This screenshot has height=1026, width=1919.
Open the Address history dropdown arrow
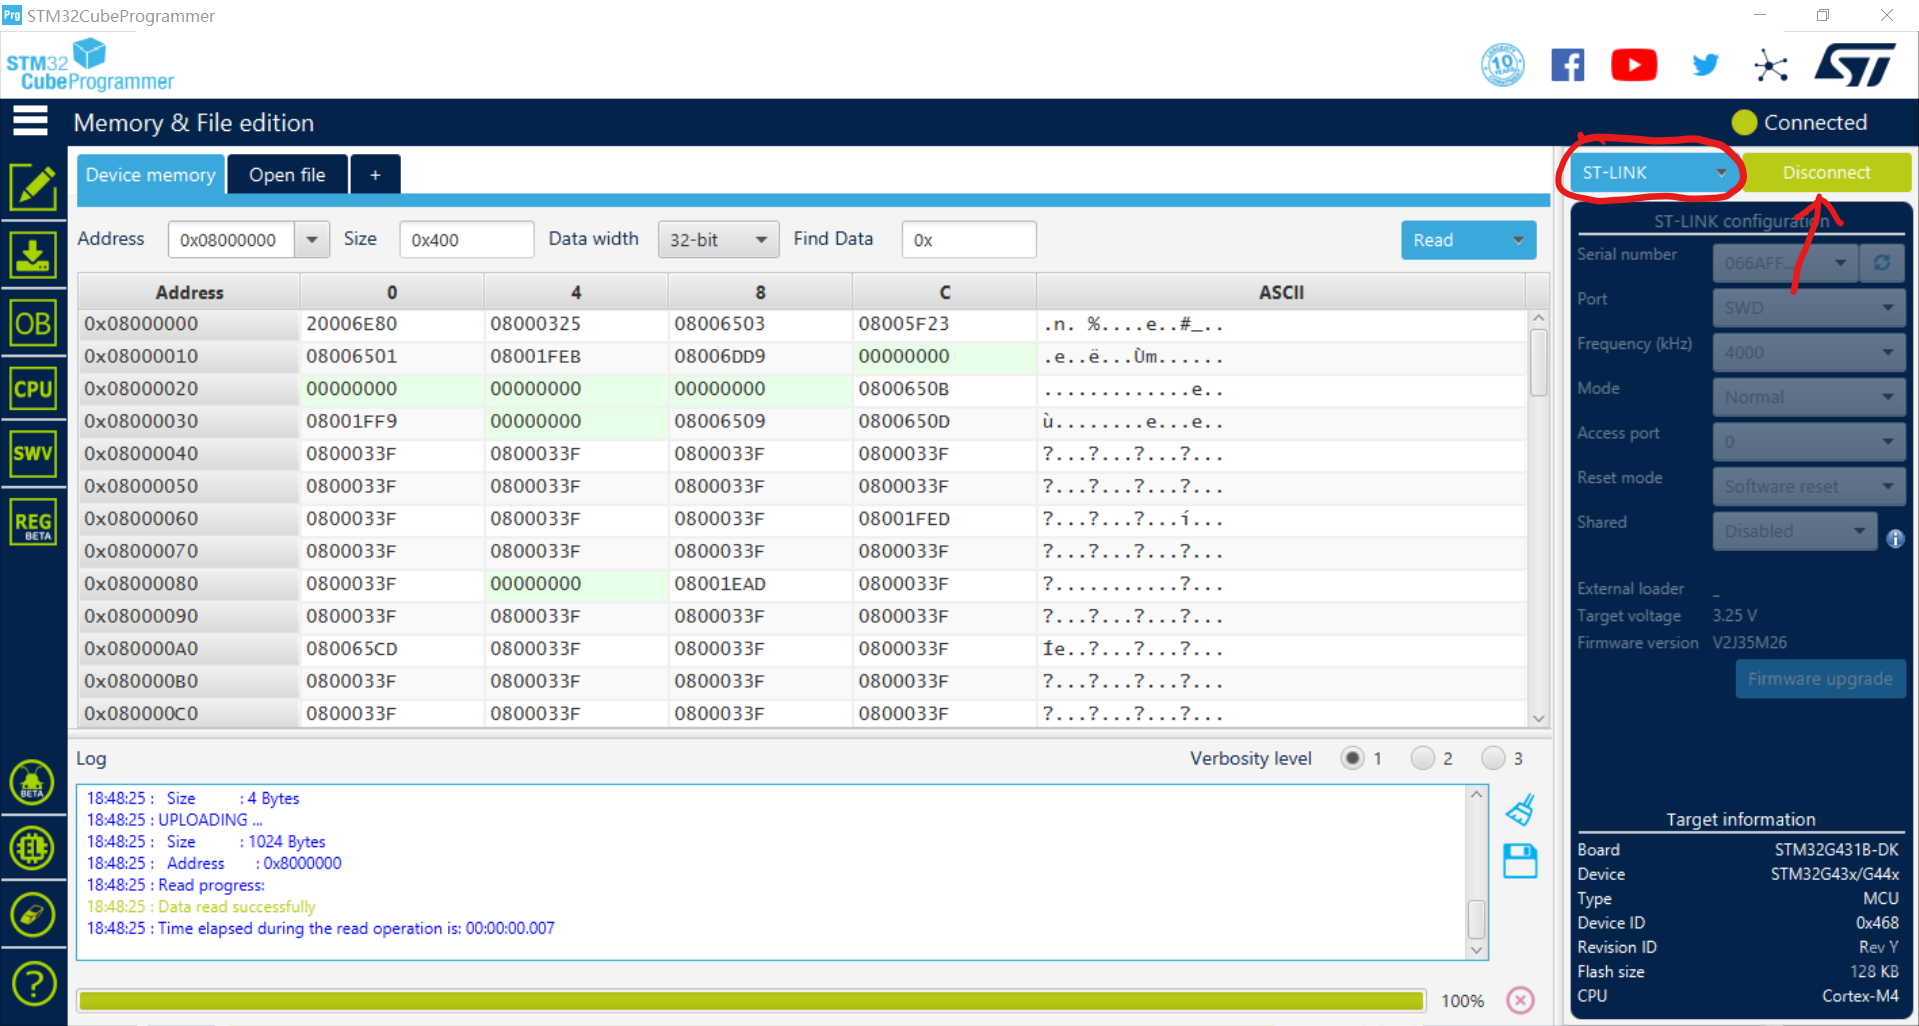click(x=312, y=240)
